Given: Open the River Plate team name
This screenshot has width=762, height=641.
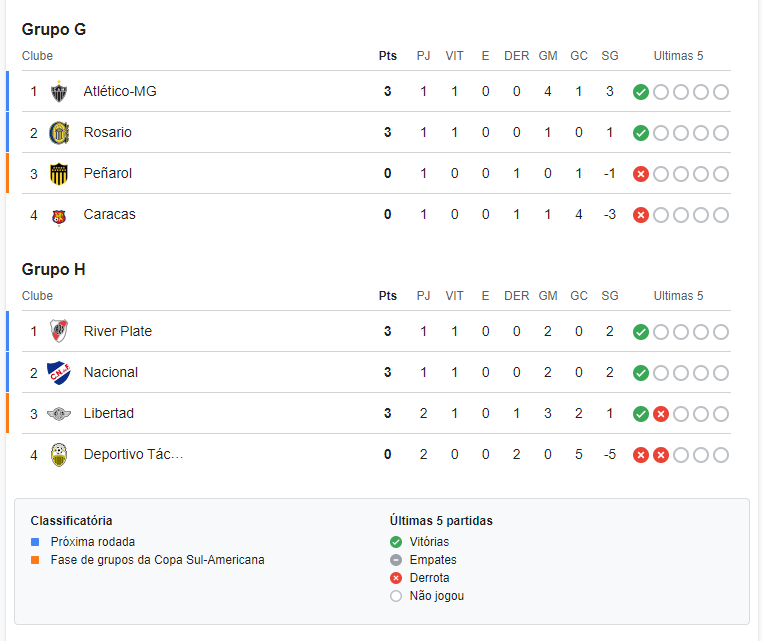Looking at the screenshot, I should 118,331.
